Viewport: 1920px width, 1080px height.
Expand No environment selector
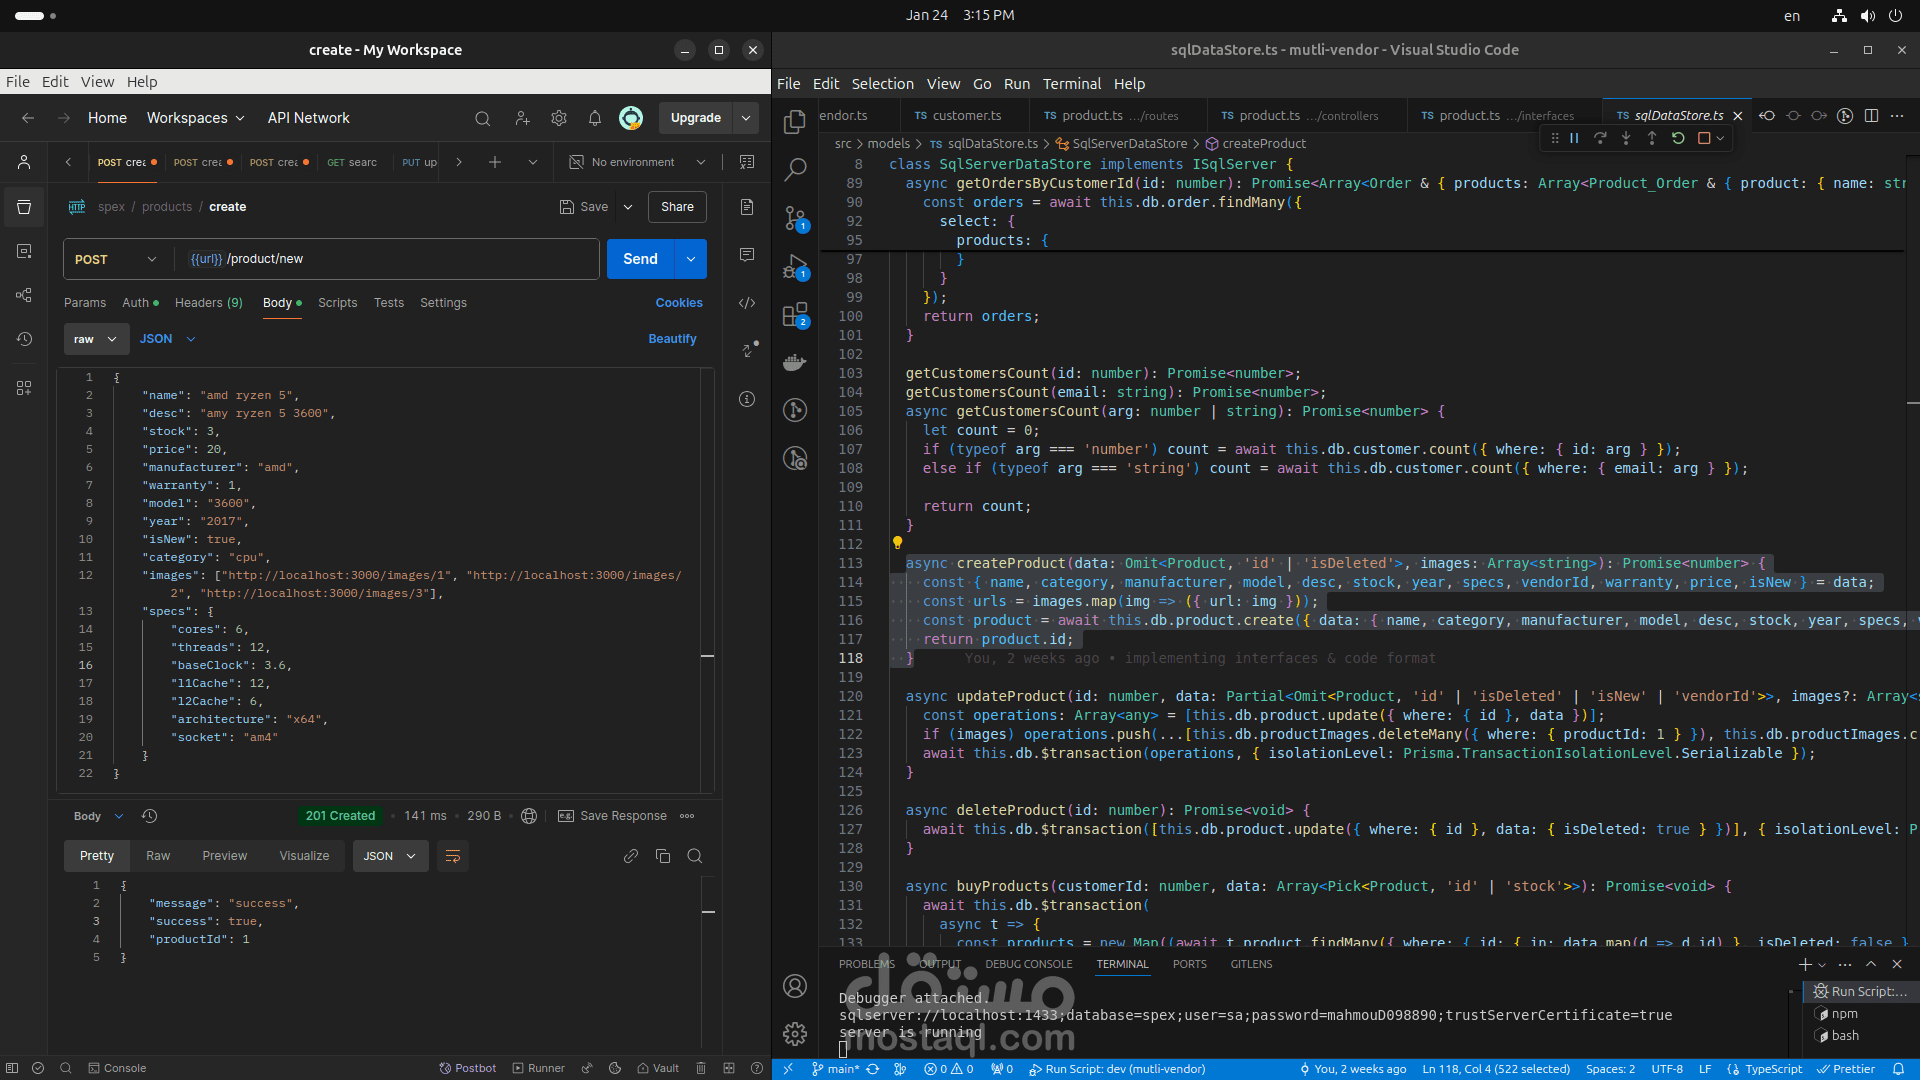(638, 162)
